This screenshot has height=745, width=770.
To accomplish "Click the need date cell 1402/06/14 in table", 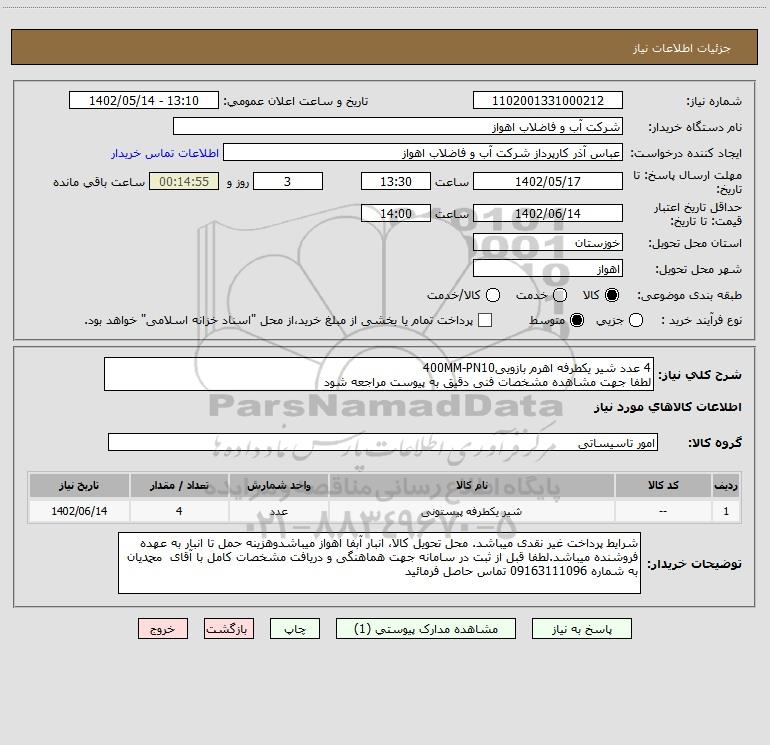I will point(79,511).
